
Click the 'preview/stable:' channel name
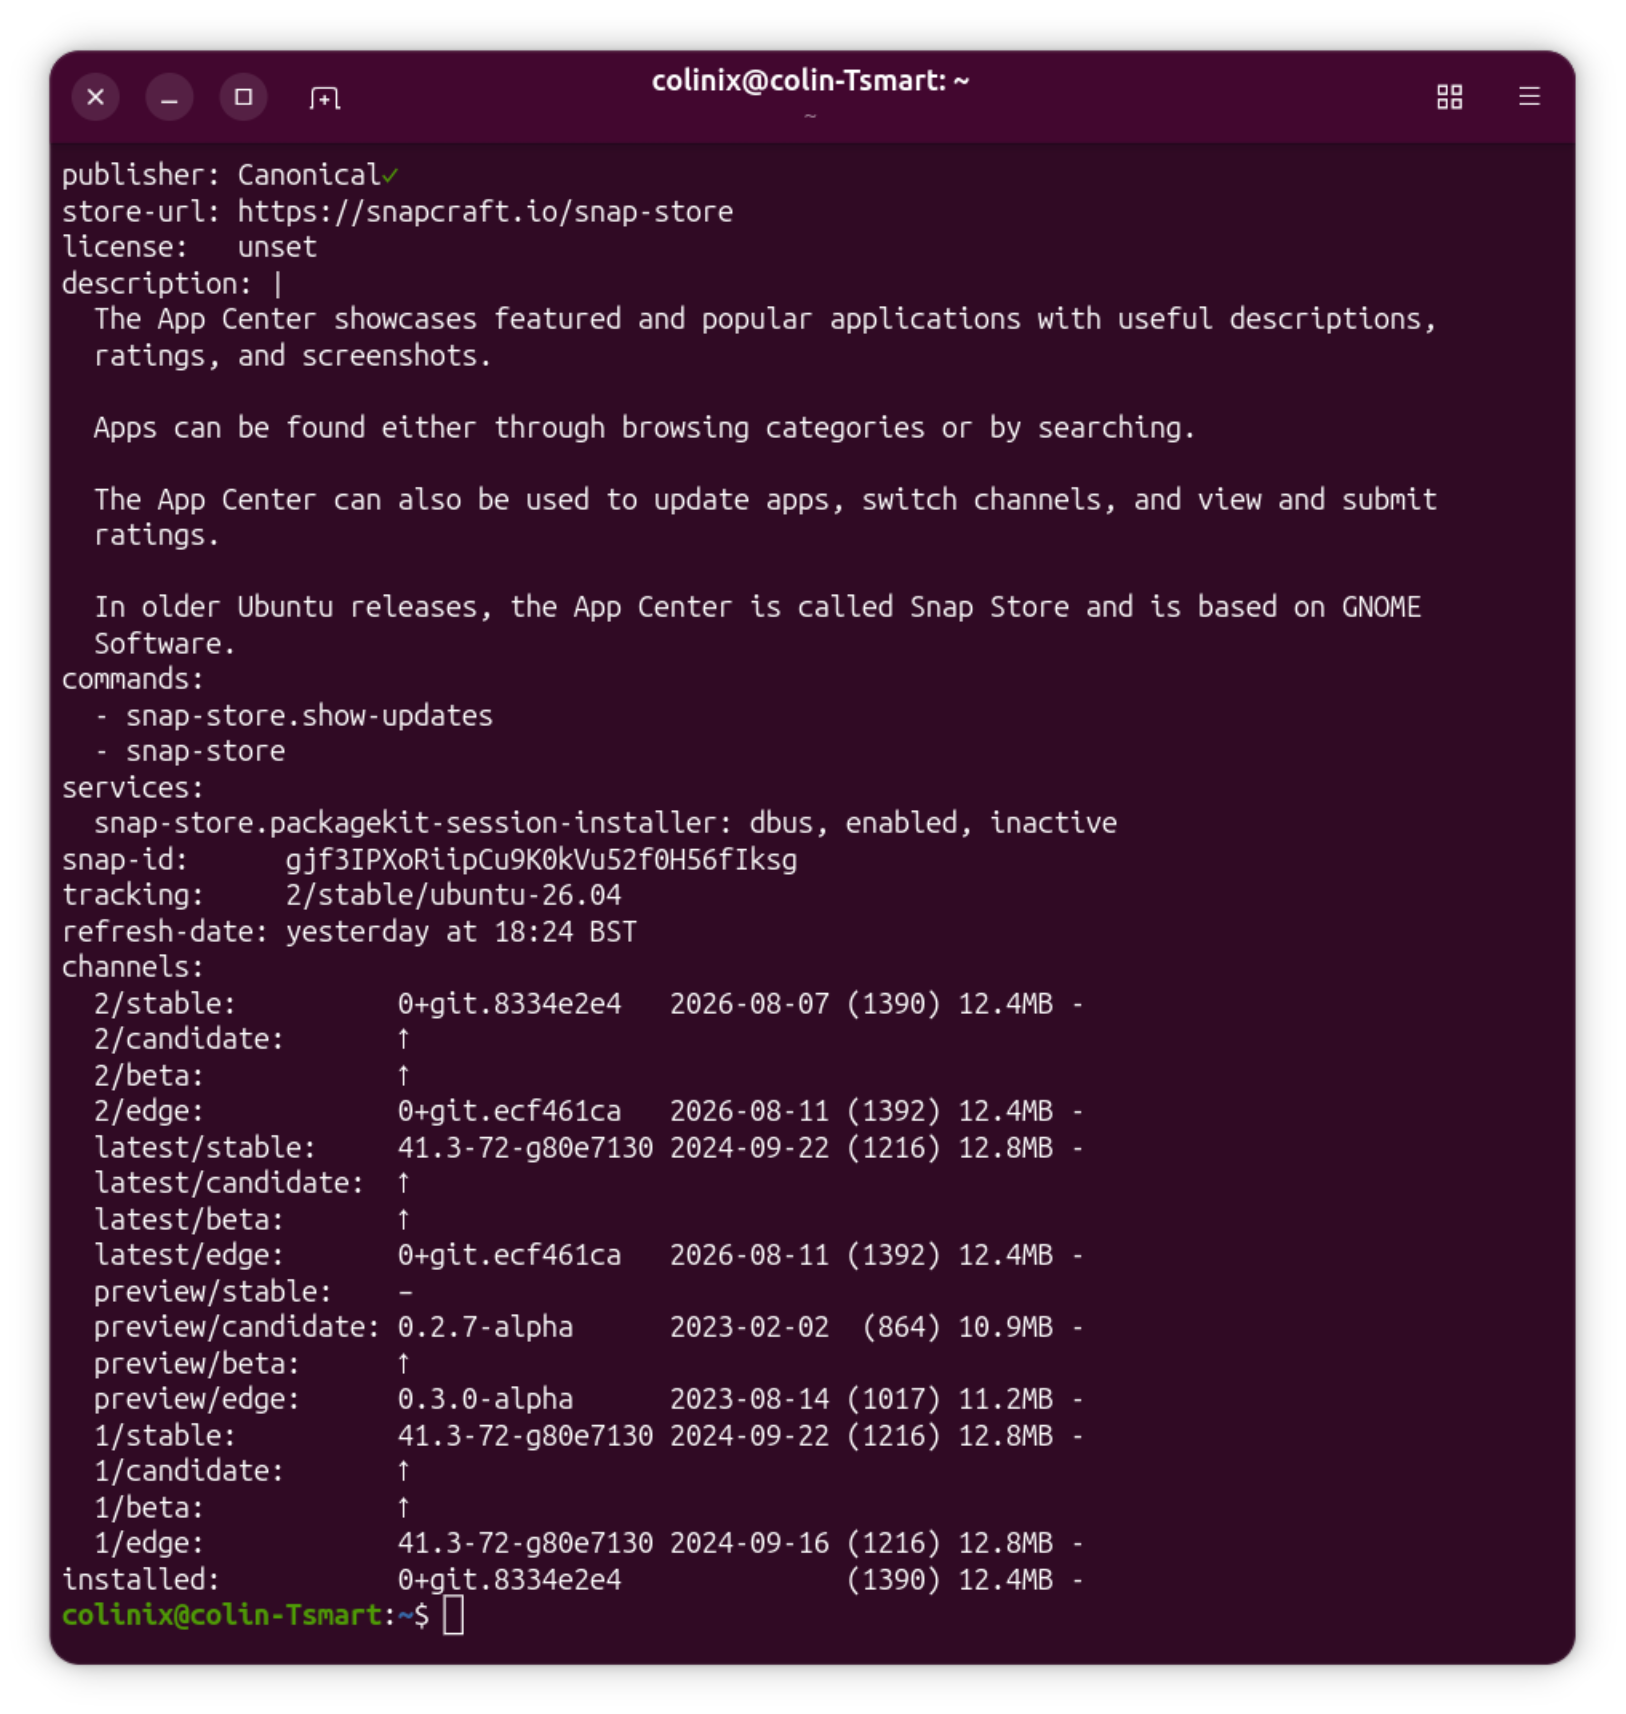(213, 1291)
